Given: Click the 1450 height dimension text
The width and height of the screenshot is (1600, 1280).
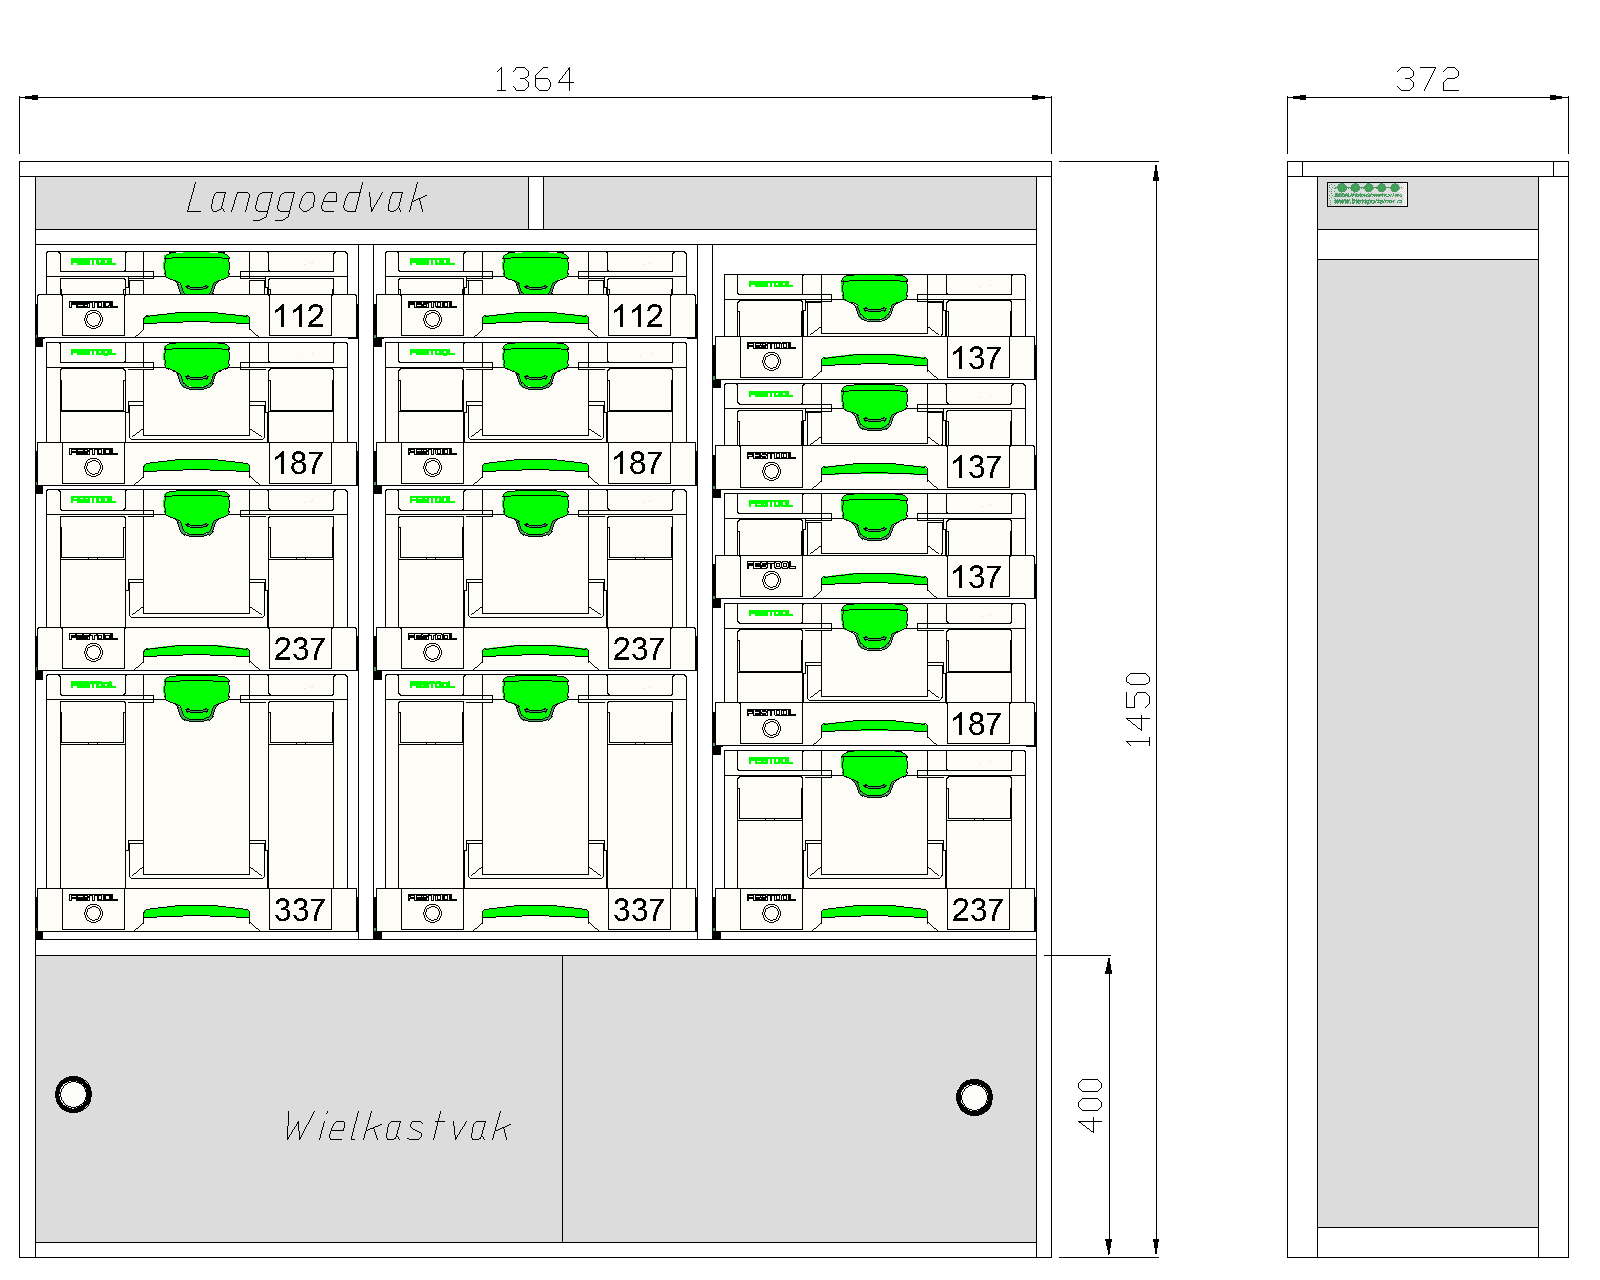Looking at the screenshot, I should pos(1139,709).
